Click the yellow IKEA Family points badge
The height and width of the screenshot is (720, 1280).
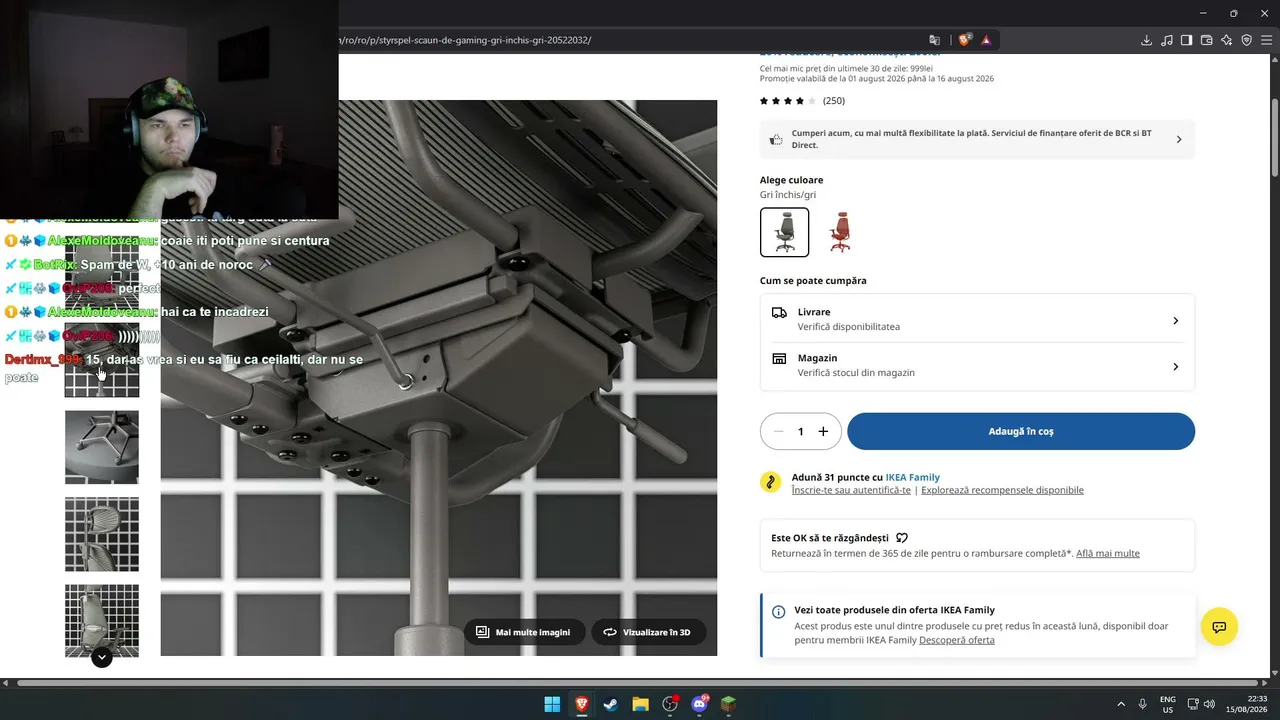(x=770, y=483)
